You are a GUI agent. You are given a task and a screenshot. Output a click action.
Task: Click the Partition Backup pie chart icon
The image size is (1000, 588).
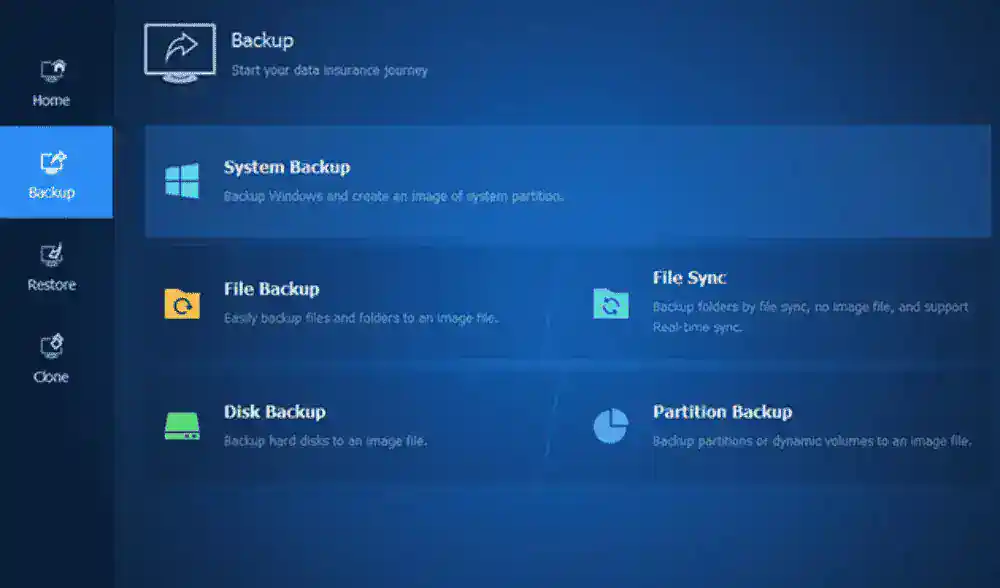tap(611, 426)
